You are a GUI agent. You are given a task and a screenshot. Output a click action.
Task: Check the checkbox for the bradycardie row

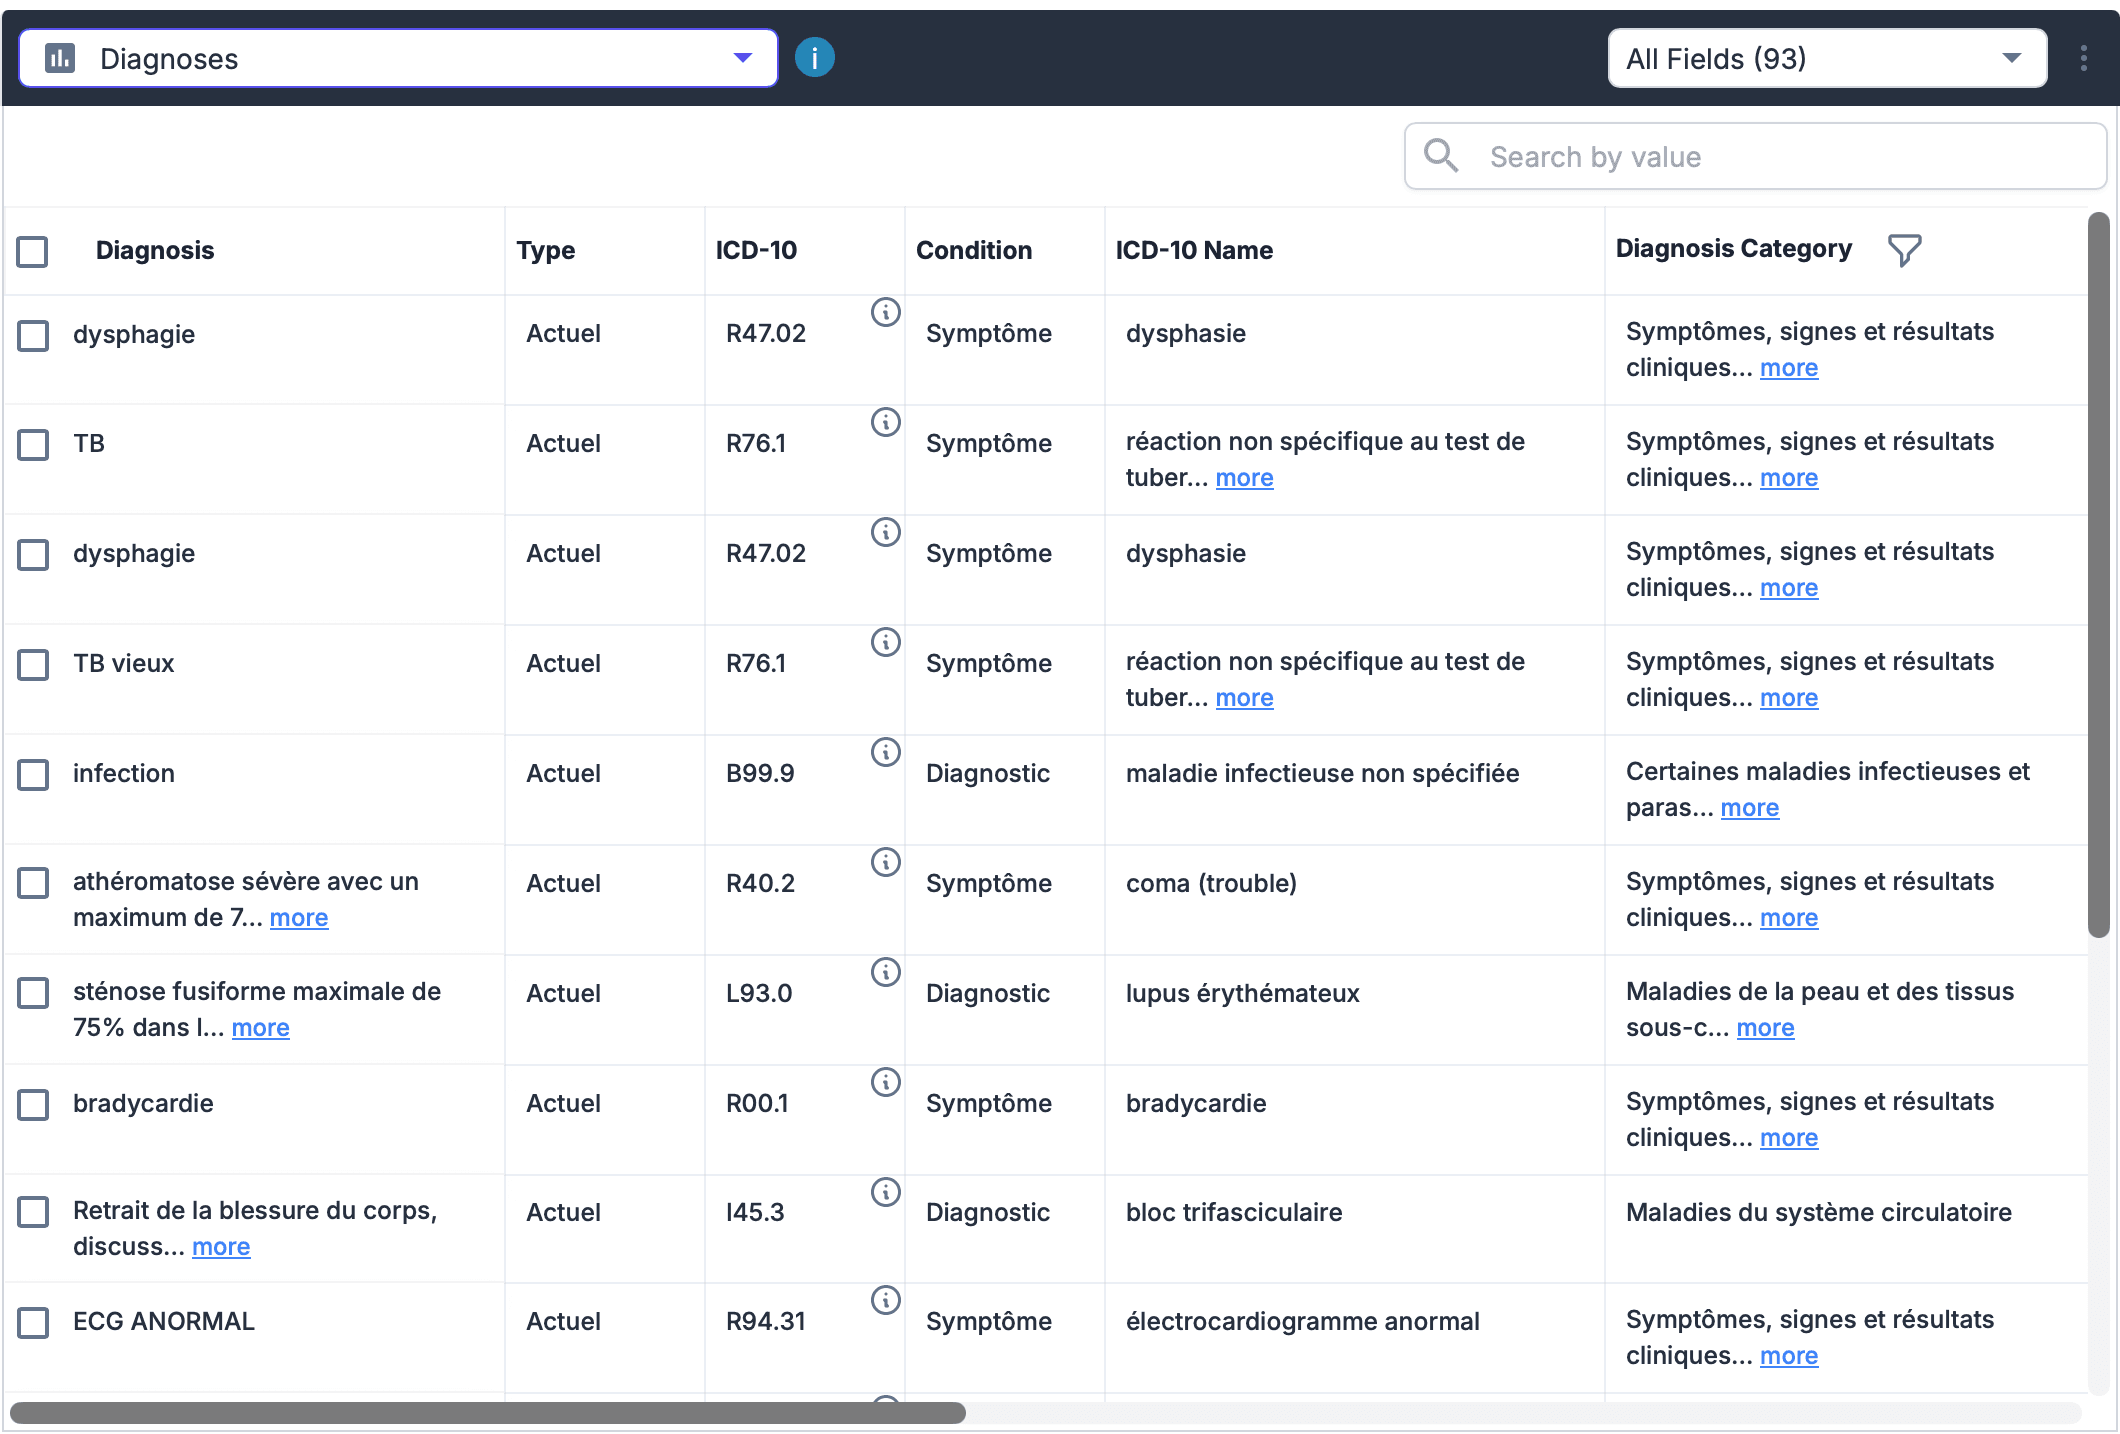(x=33, y=1105)
